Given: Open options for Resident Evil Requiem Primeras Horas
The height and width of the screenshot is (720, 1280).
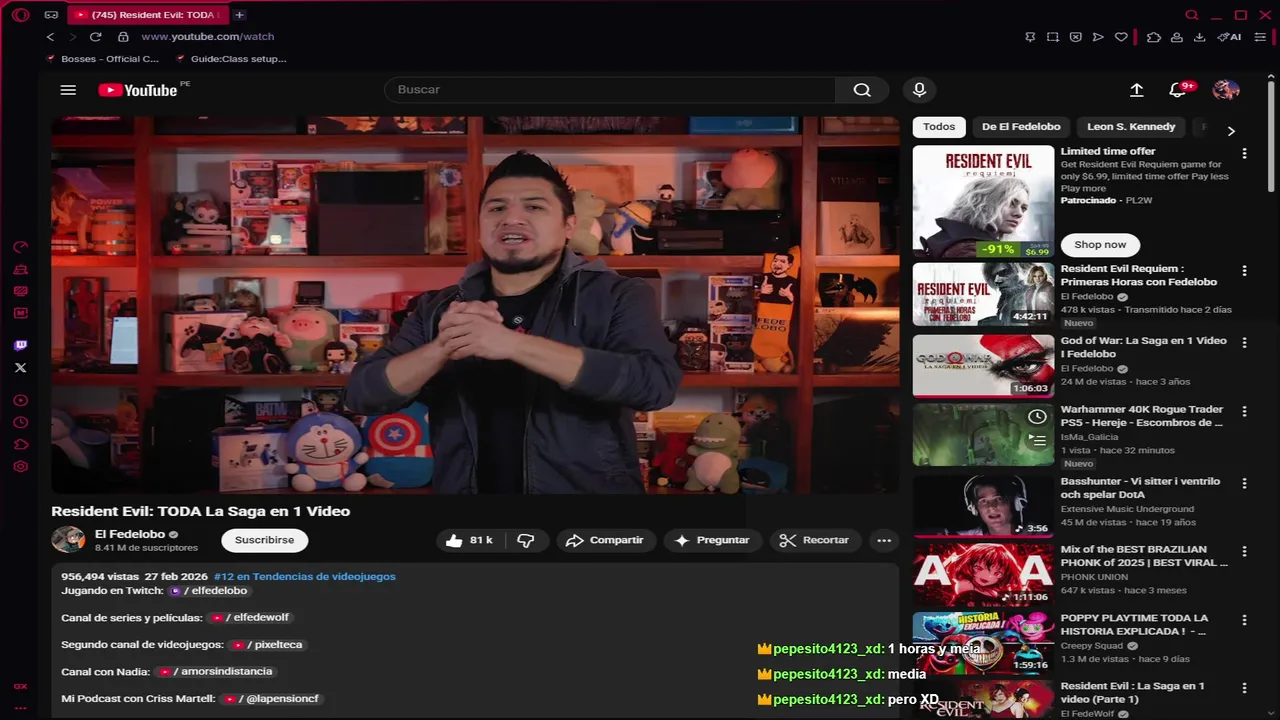Looking at the screenshot, I should [x=1245, y=271].
